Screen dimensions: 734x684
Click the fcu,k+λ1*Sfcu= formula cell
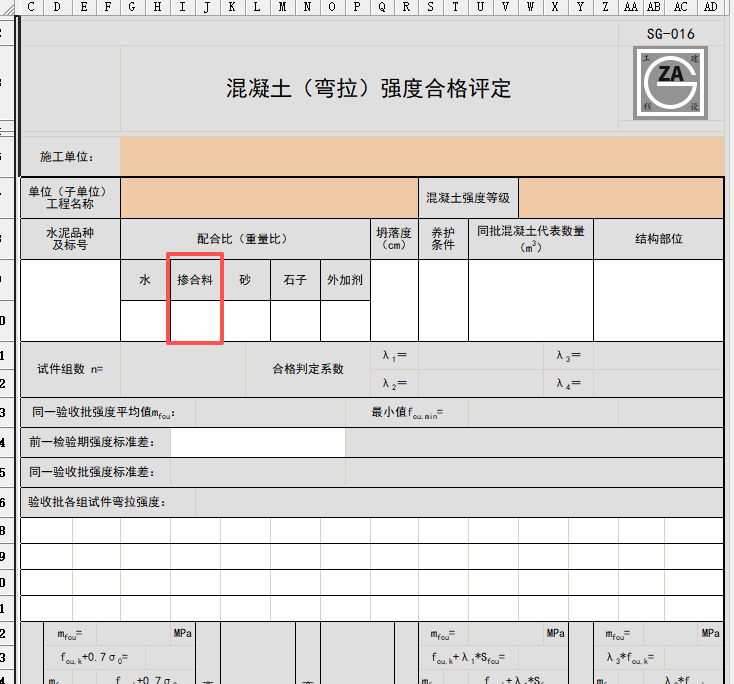pyautogui.click(x=468, y=658)
